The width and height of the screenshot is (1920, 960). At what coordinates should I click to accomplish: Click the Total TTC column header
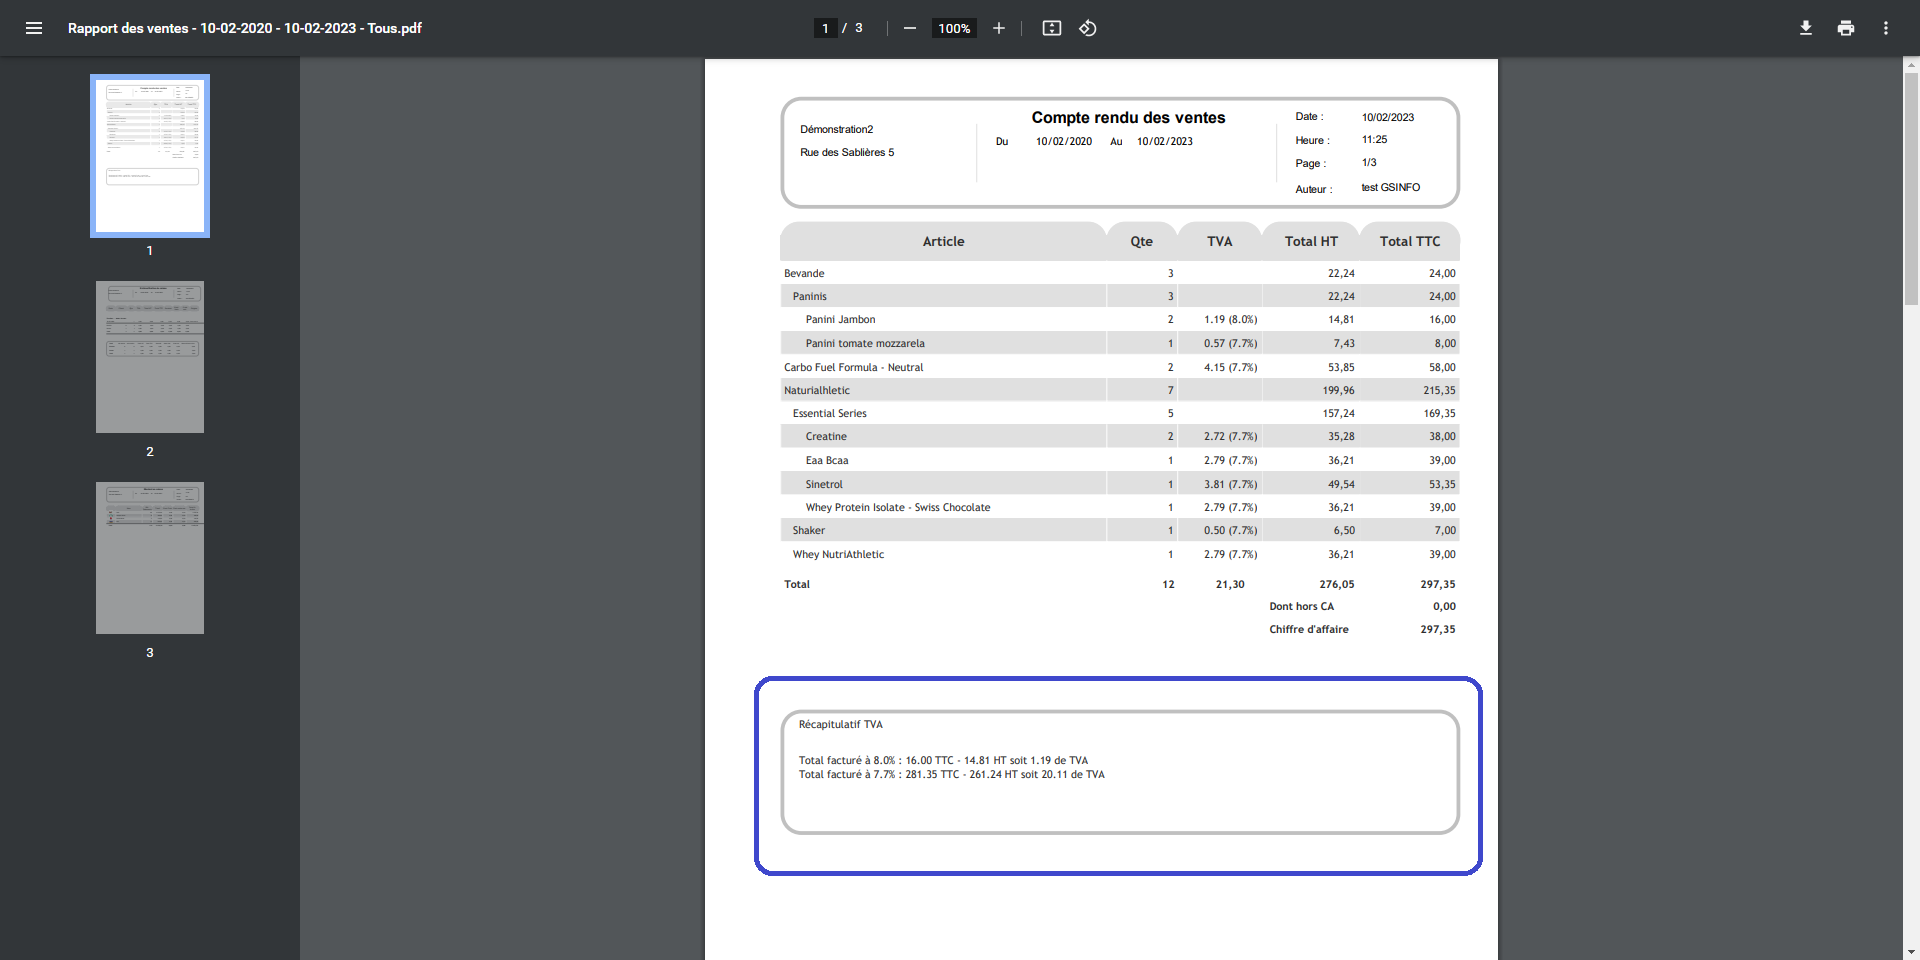coord(1409,242)
